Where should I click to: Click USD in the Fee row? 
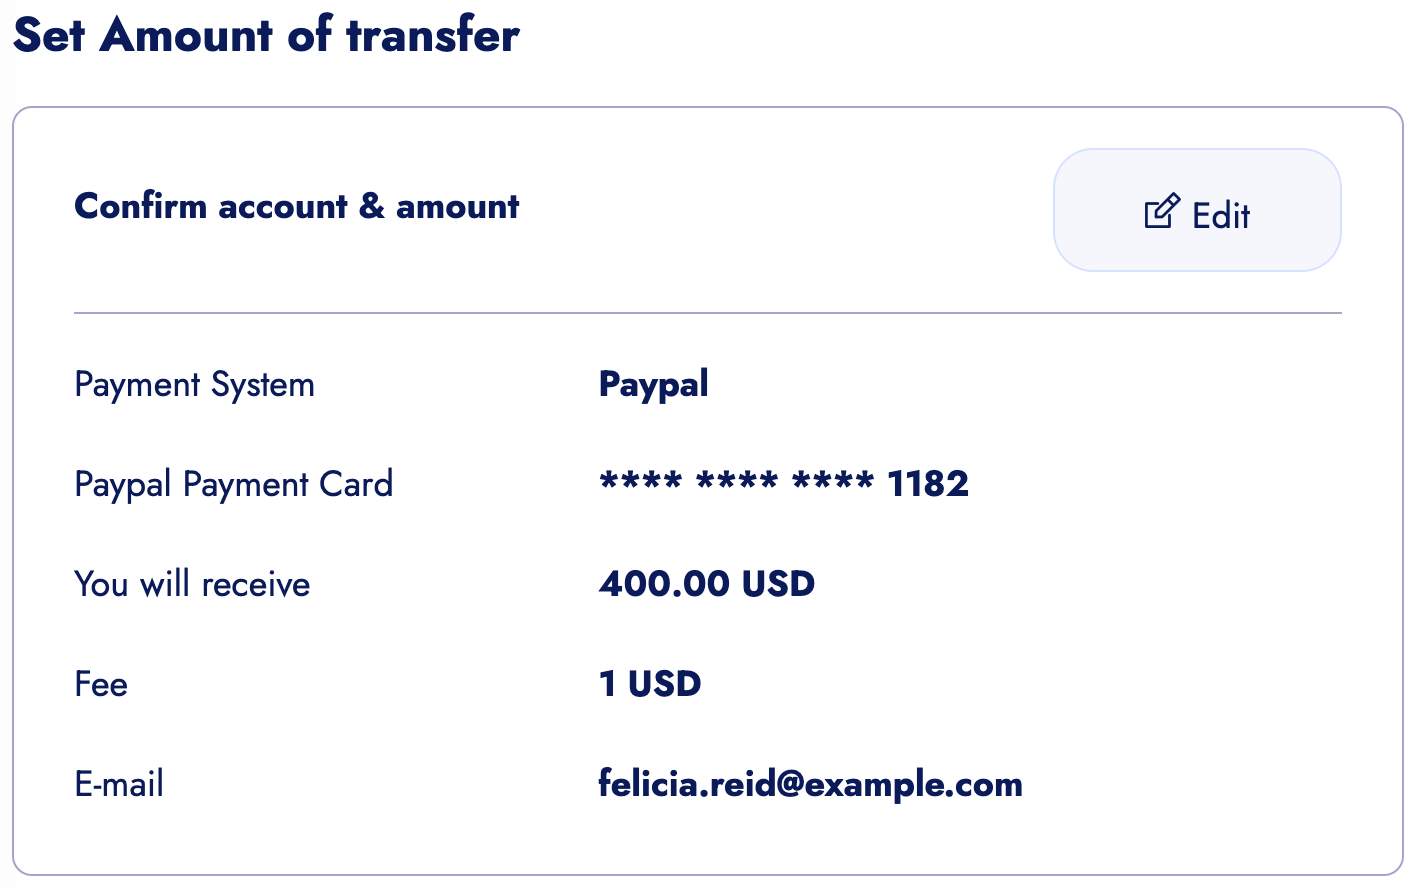pyautogui.click(x=664, y=685)
